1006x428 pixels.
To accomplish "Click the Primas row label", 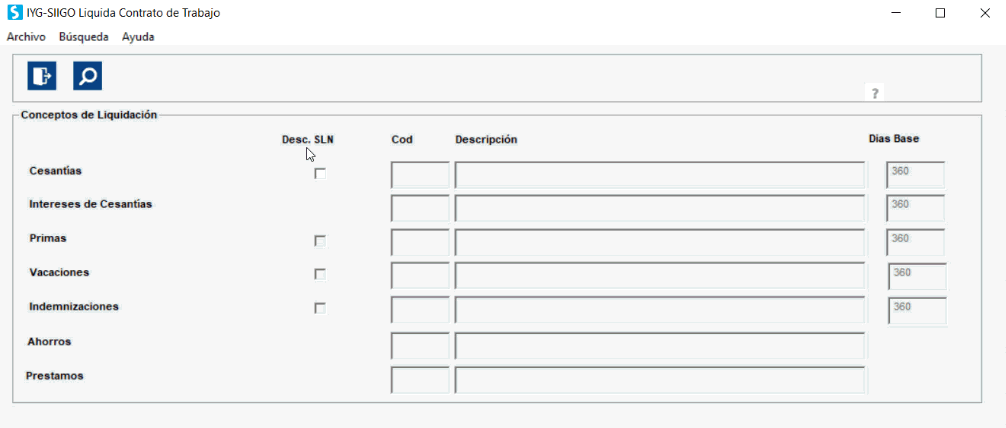I will click(x=48, y=238).
